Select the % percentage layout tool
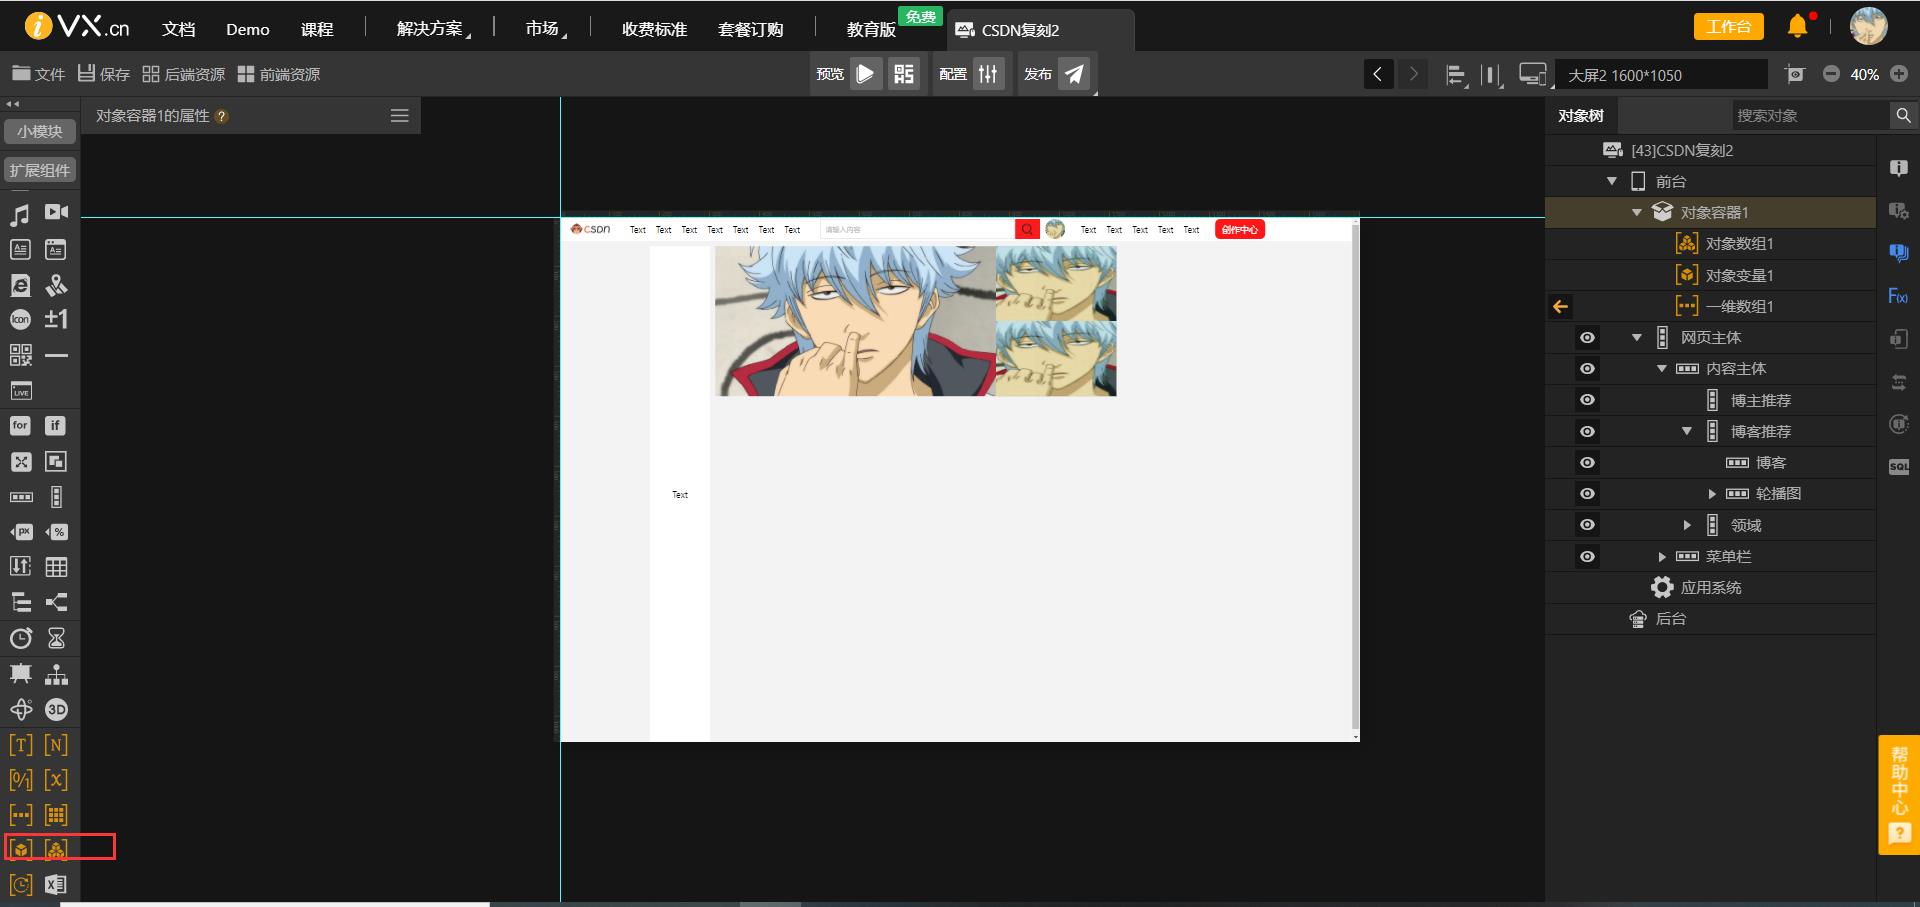 [x=57, y=532]
